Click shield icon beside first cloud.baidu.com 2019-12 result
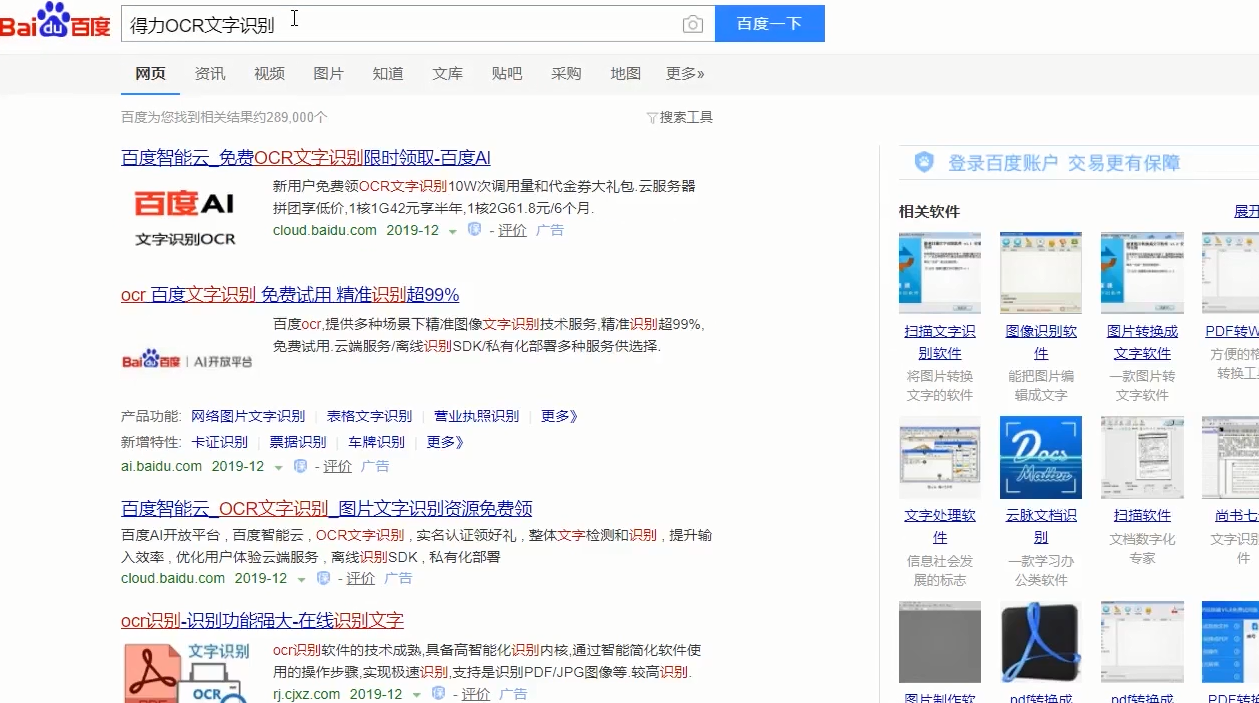Screen dimensions: 1259x703 pos(474,230)
